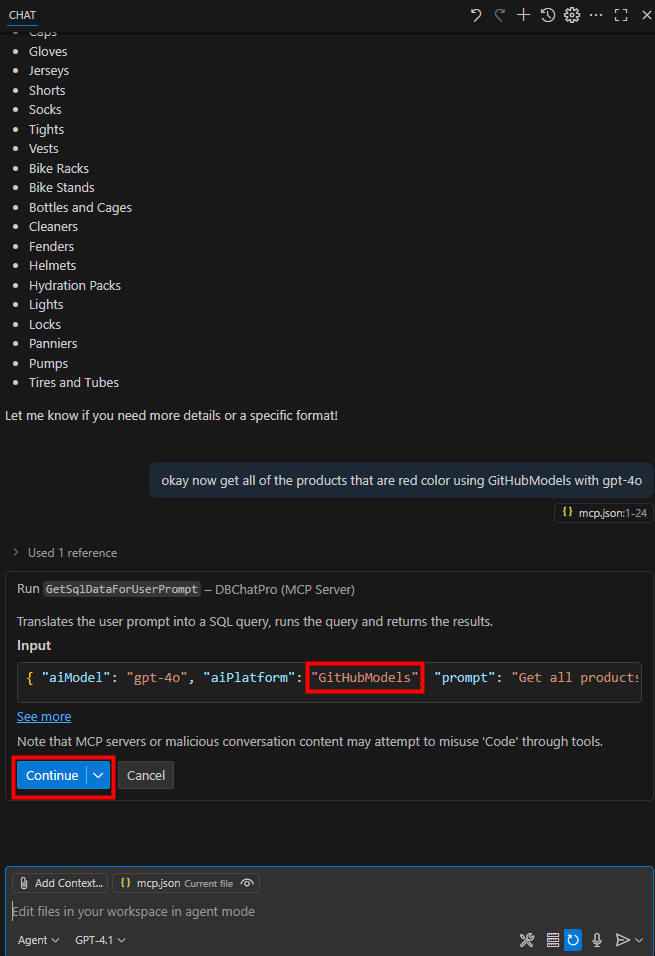655x956 pixels.
Task: Open Continue button dropdown arrow
Action: click(98, 776)
